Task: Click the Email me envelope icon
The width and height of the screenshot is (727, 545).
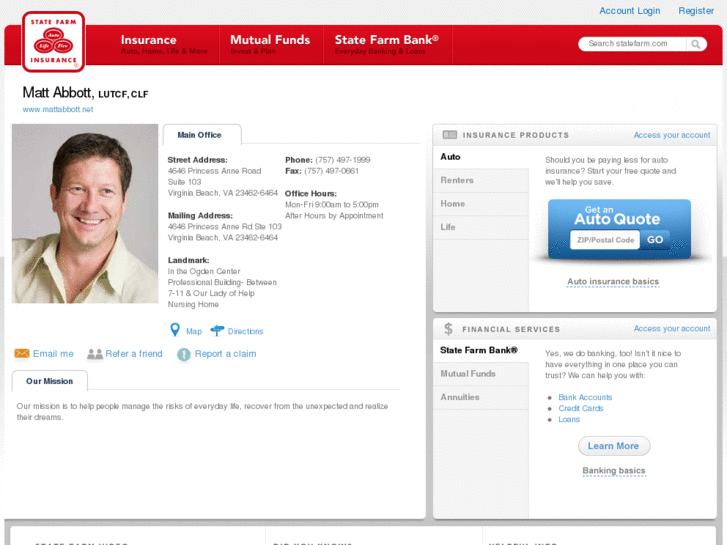Action: (x=22, y=354)
